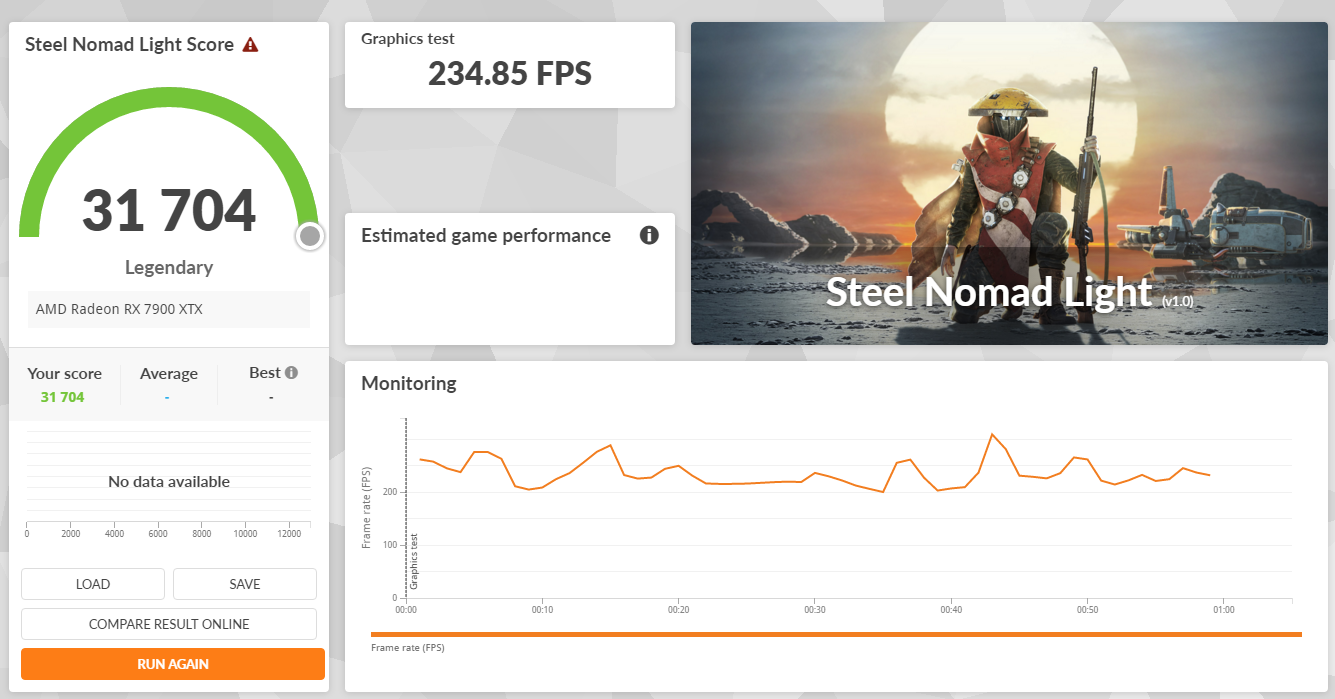Click the SAVE button
This screenshot has width=1335, height=699.
point(244,584)
